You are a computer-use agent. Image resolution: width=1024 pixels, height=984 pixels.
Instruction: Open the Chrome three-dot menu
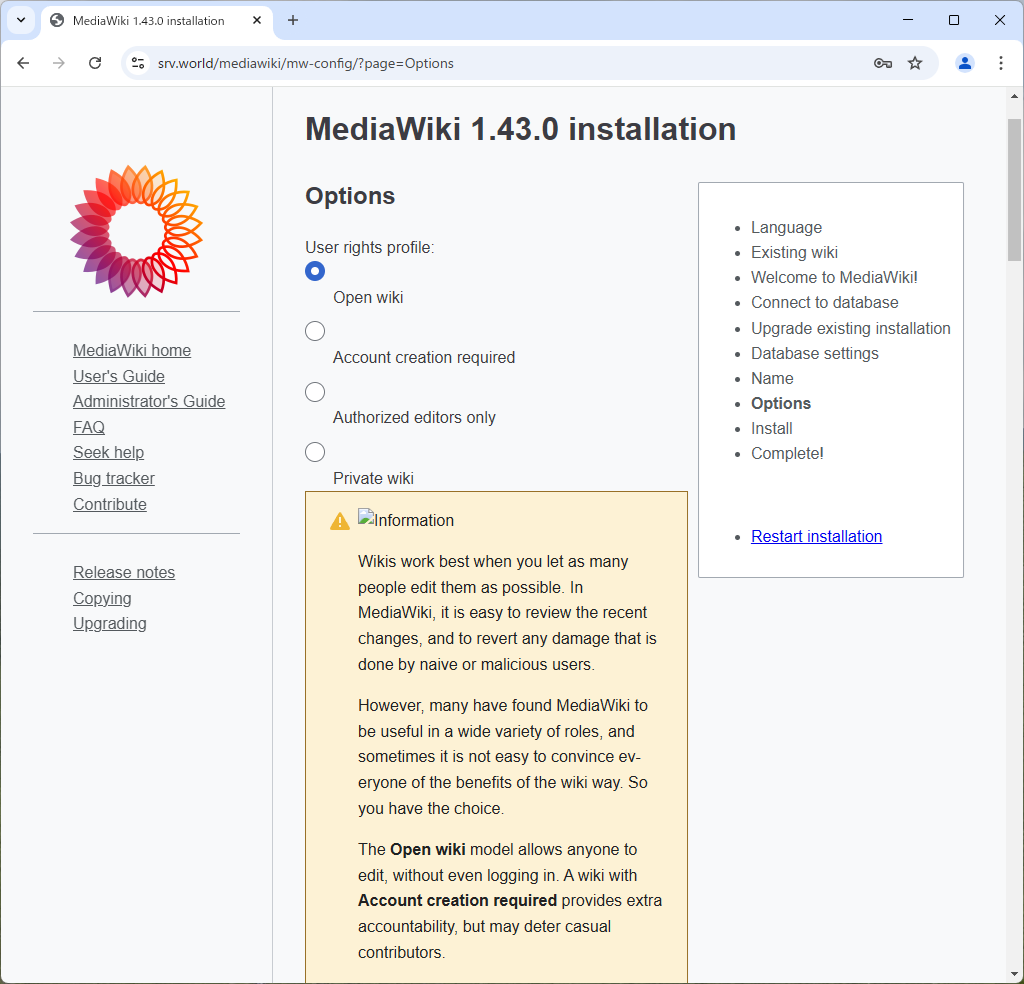1000,63
